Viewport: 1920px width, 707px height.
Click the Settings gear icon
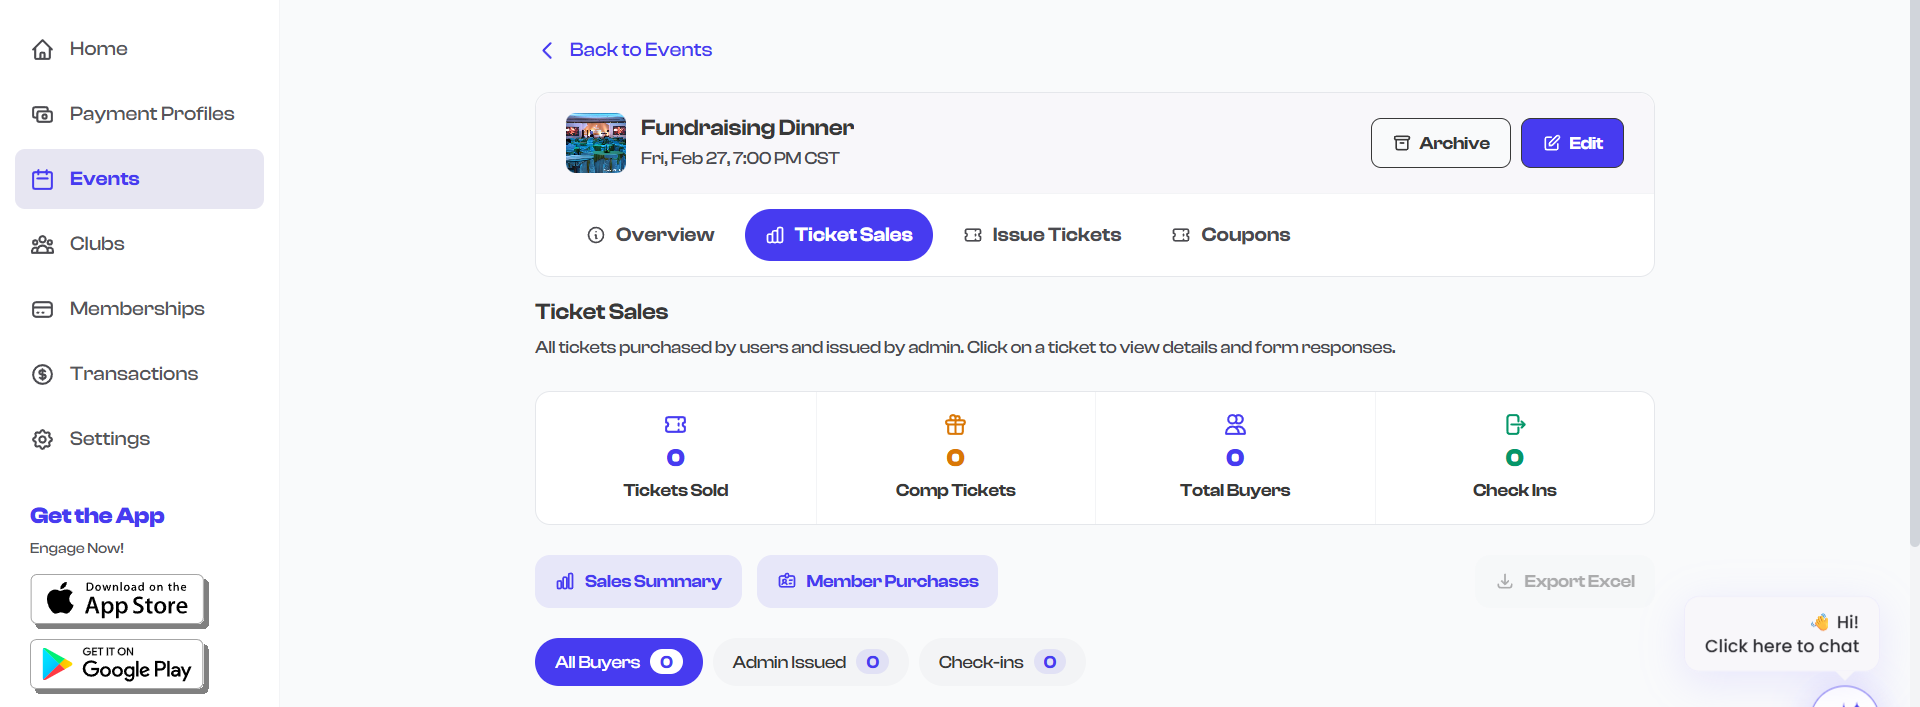point(42,439)
